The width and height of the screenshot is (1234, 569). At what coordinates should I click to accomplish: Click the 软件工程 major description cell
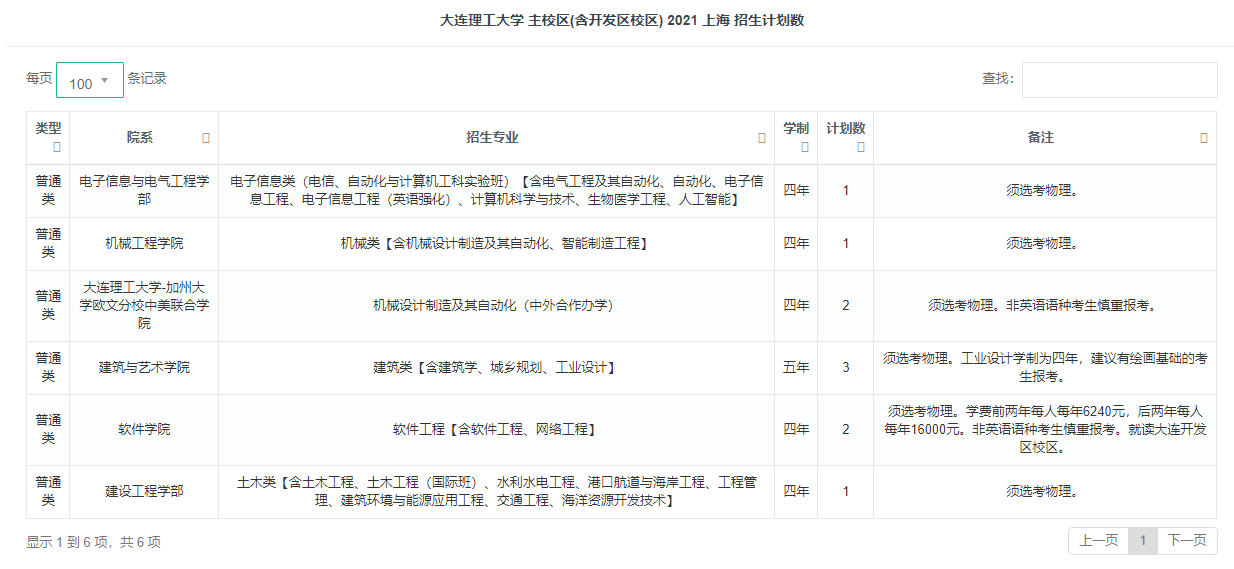pos(496,429)
